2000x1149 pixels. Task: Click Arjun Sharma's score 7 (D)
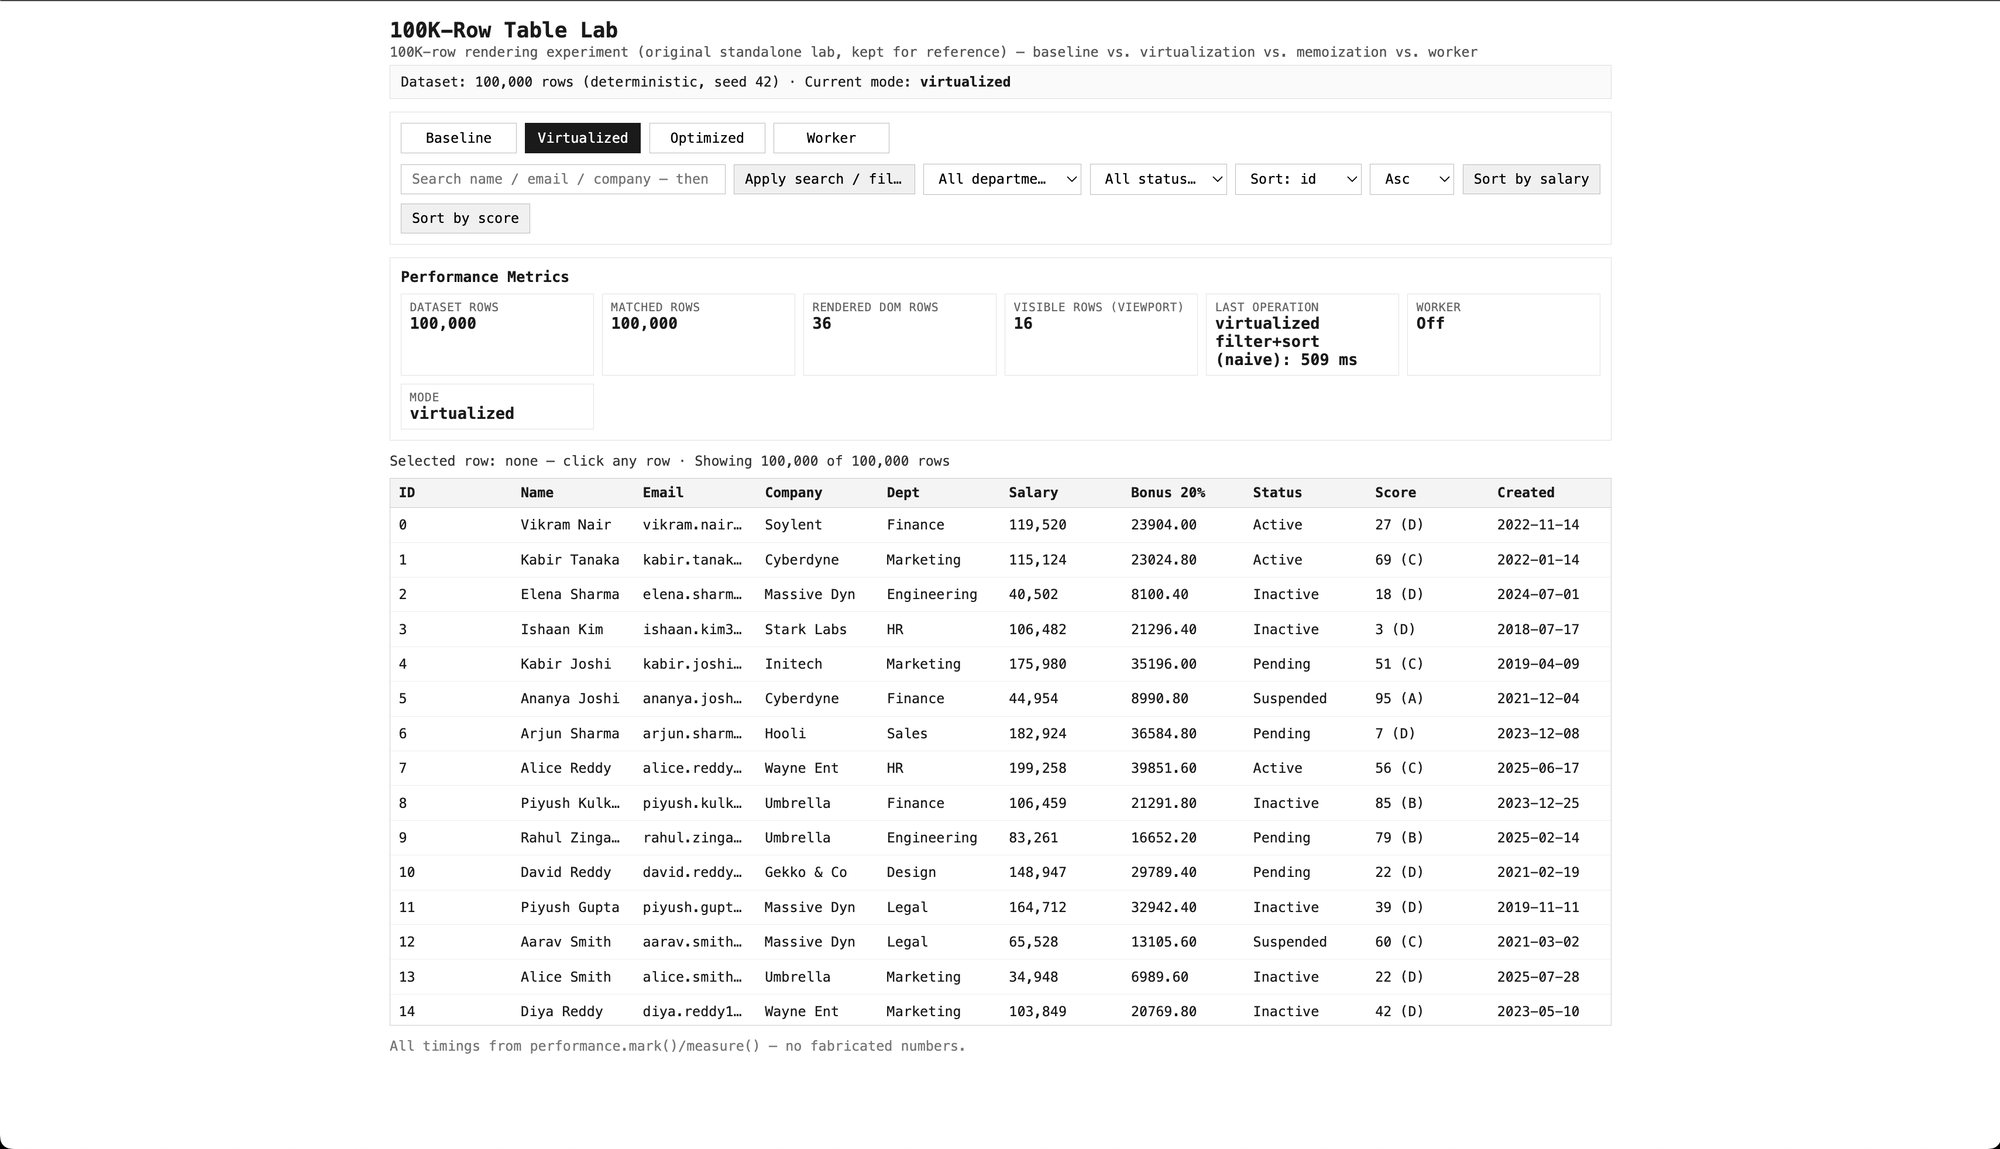click(1395, 734)
